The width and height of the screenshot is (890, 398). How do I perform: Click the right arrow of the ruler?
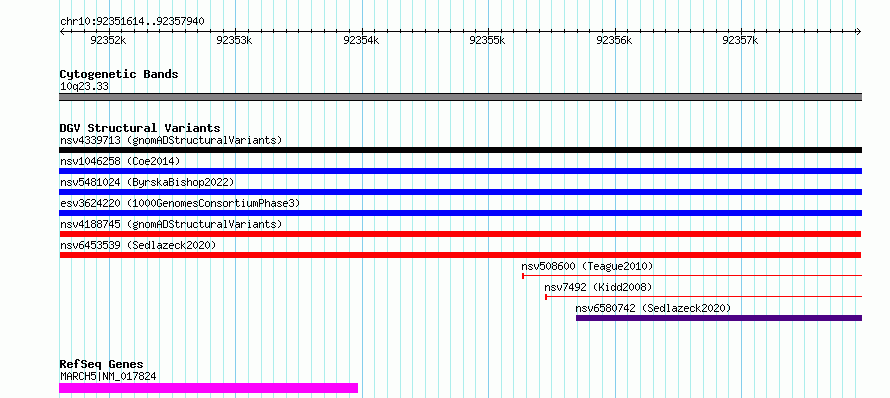[859, 32]
